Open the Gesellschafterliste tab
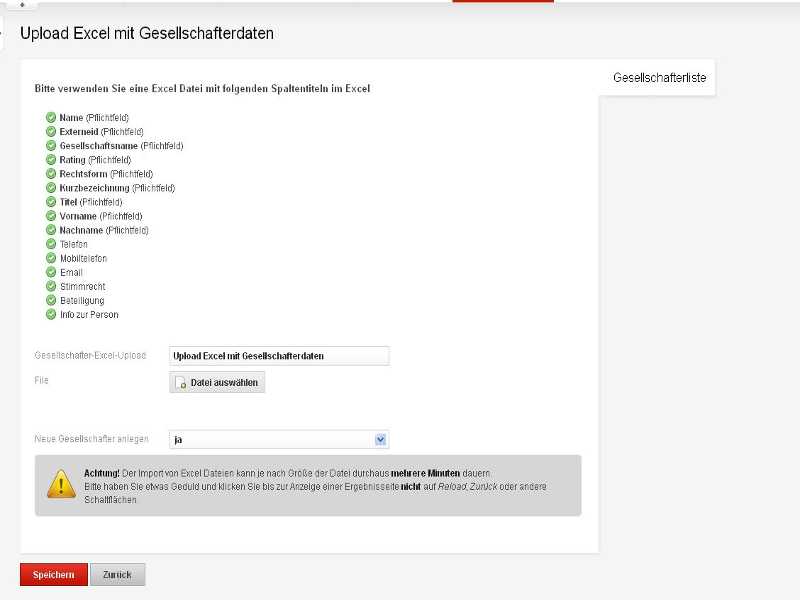The width and height of the screenshot is (800, 600). tap(659, 78)
